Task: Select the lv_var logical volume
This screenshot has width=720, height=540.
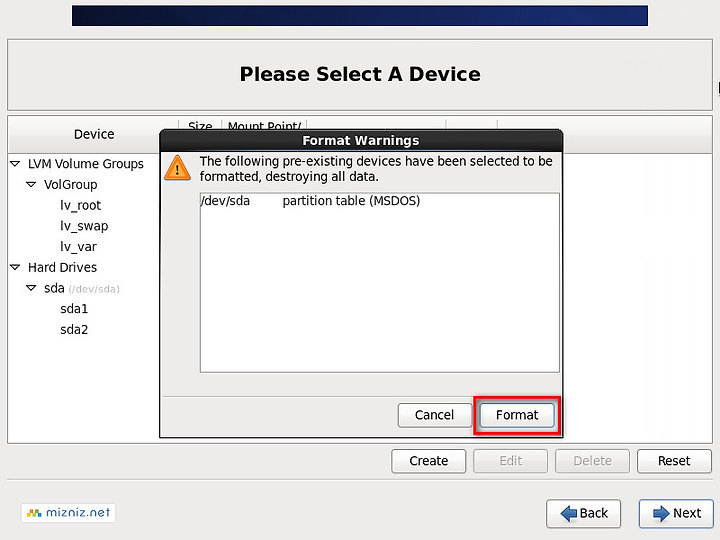Action: point(78,247)
